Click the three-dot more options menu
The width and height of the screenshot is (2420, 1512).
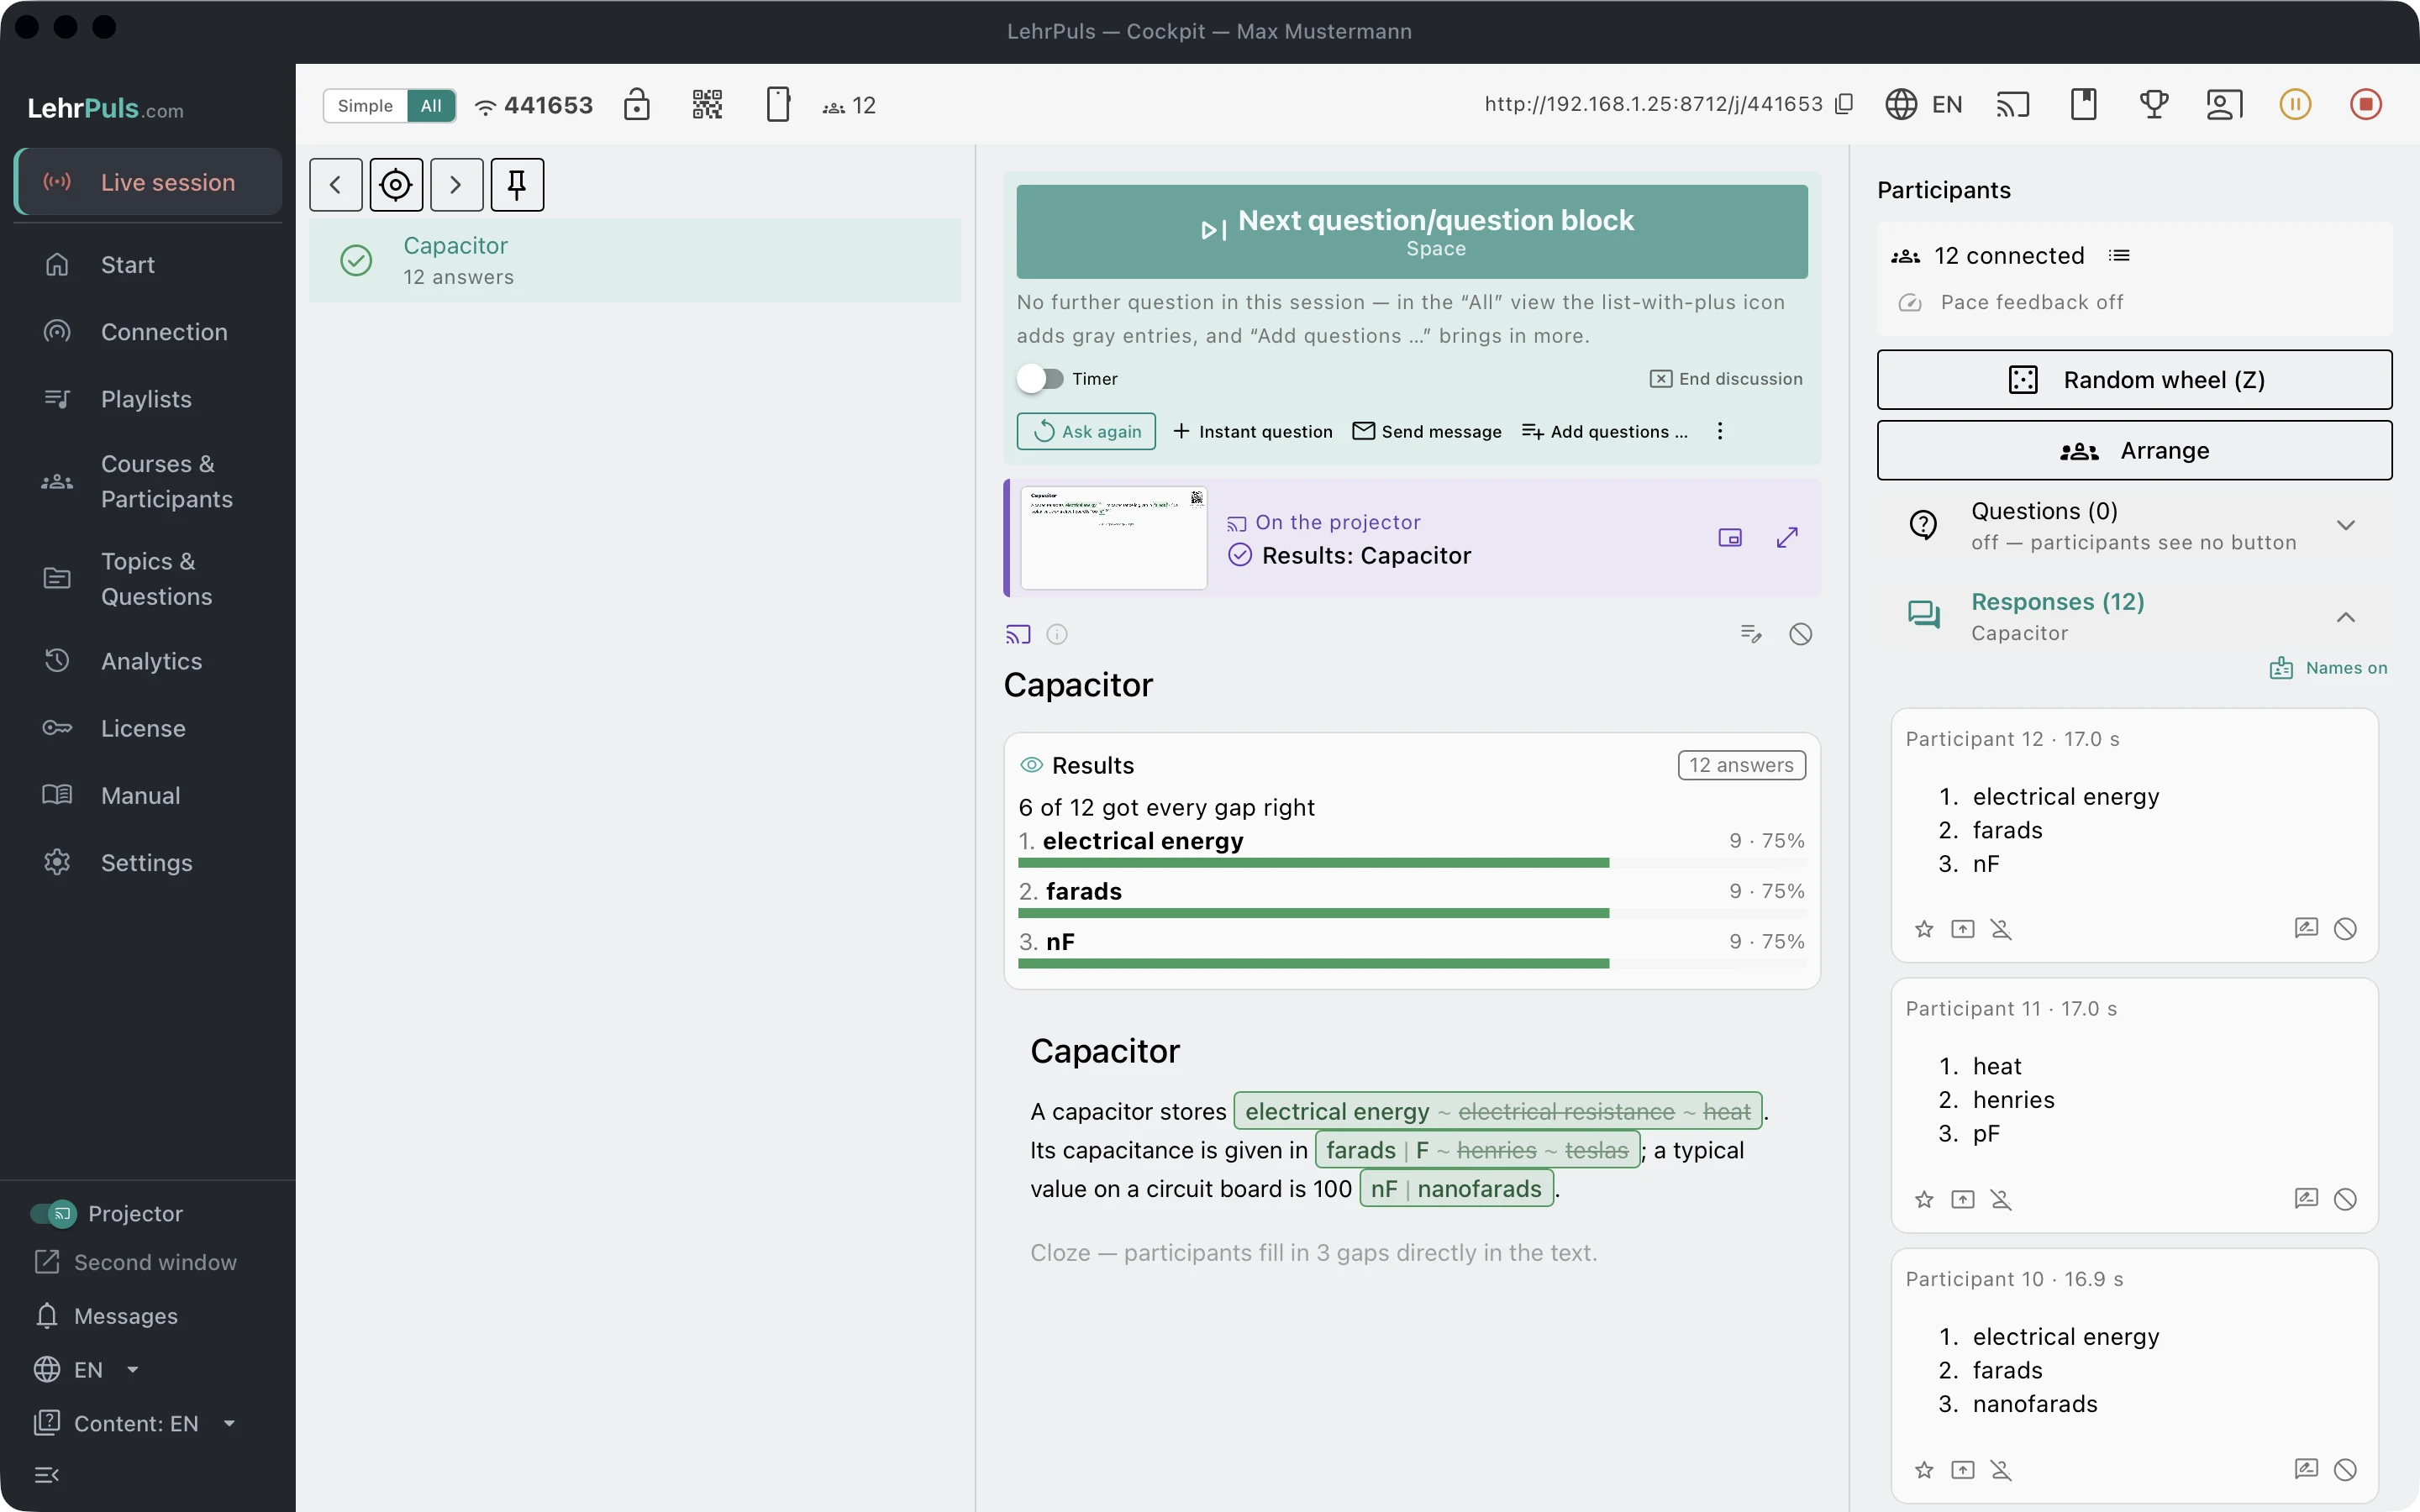(1720, 431)
